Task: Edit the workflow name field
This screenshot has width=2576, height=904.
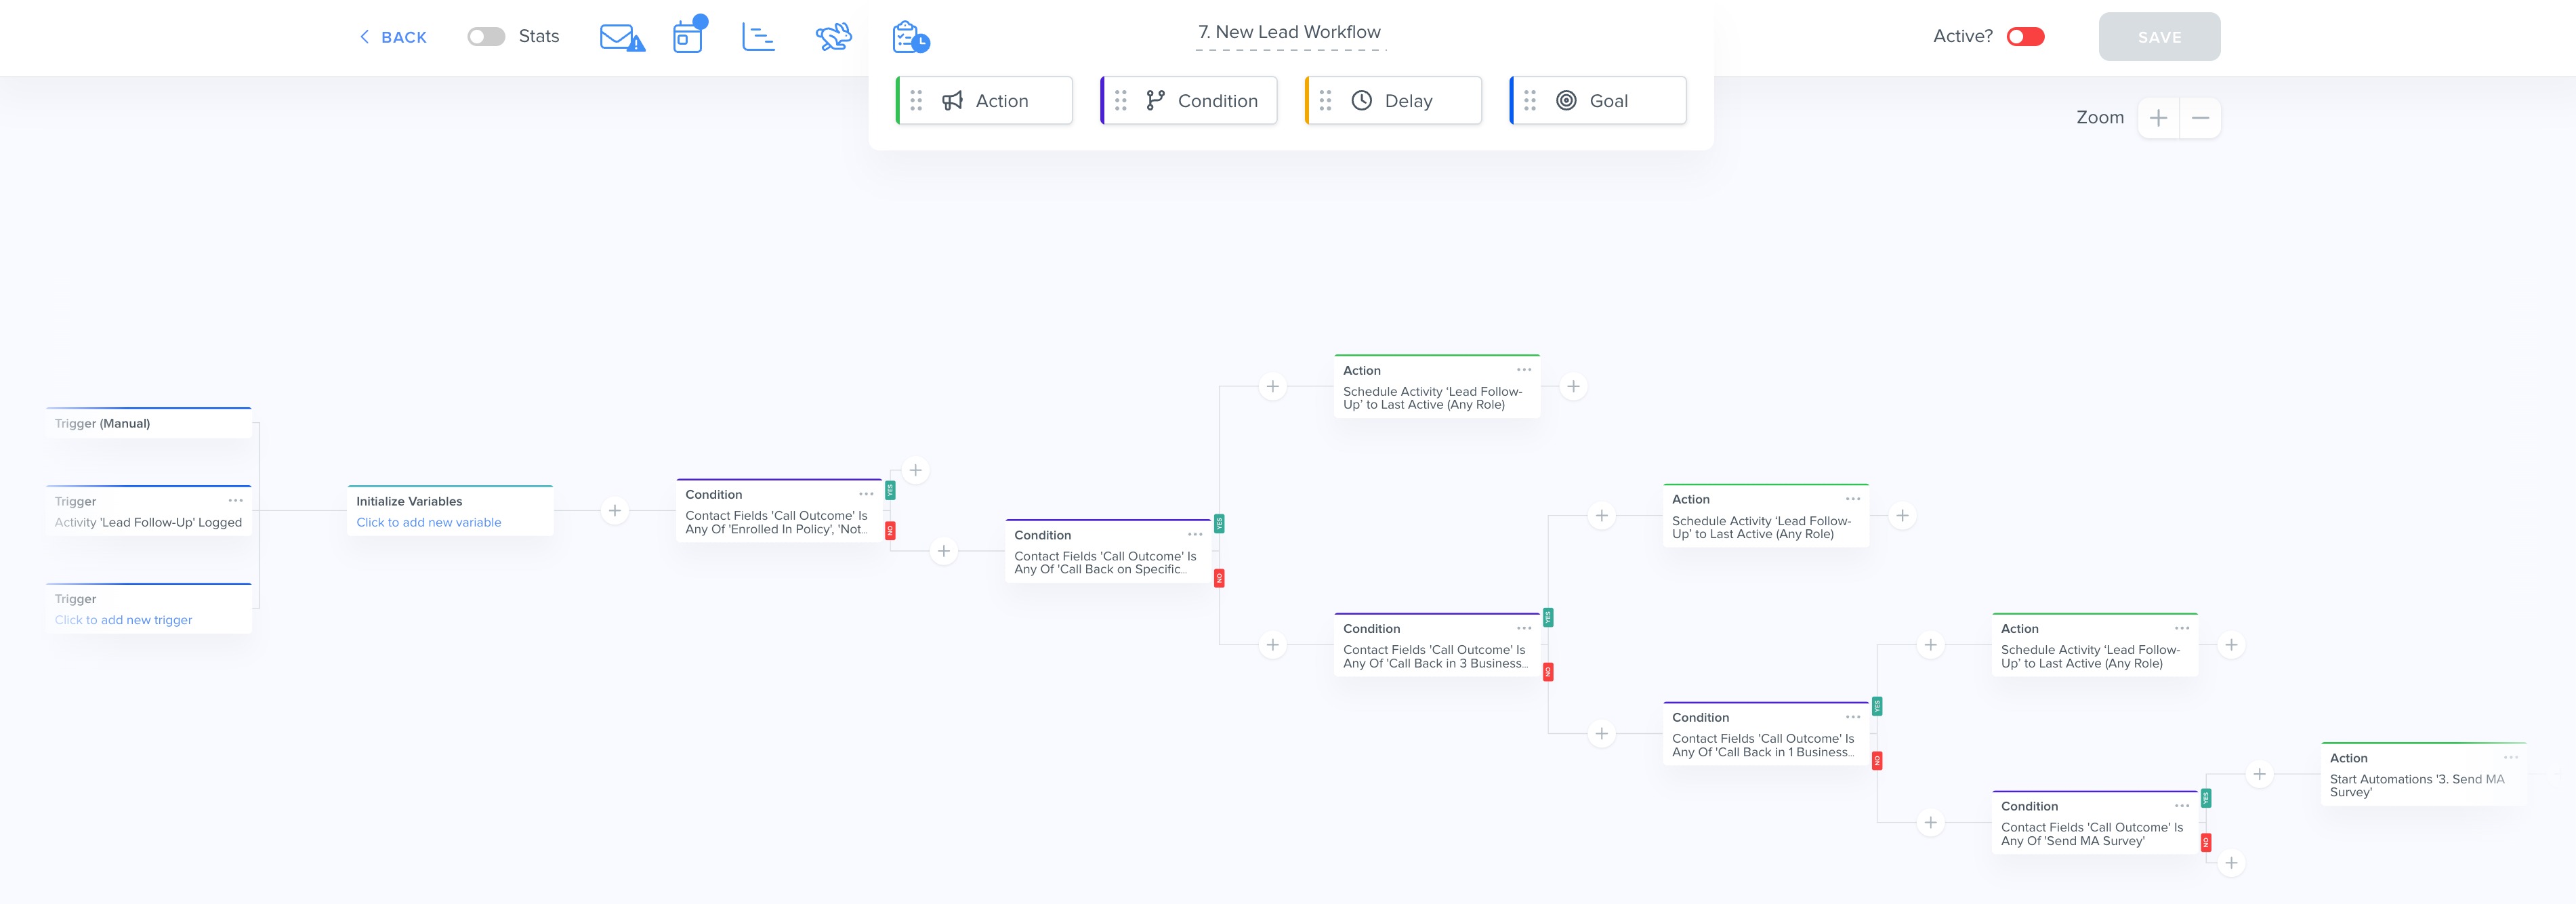Action: tap(1289, 32)
